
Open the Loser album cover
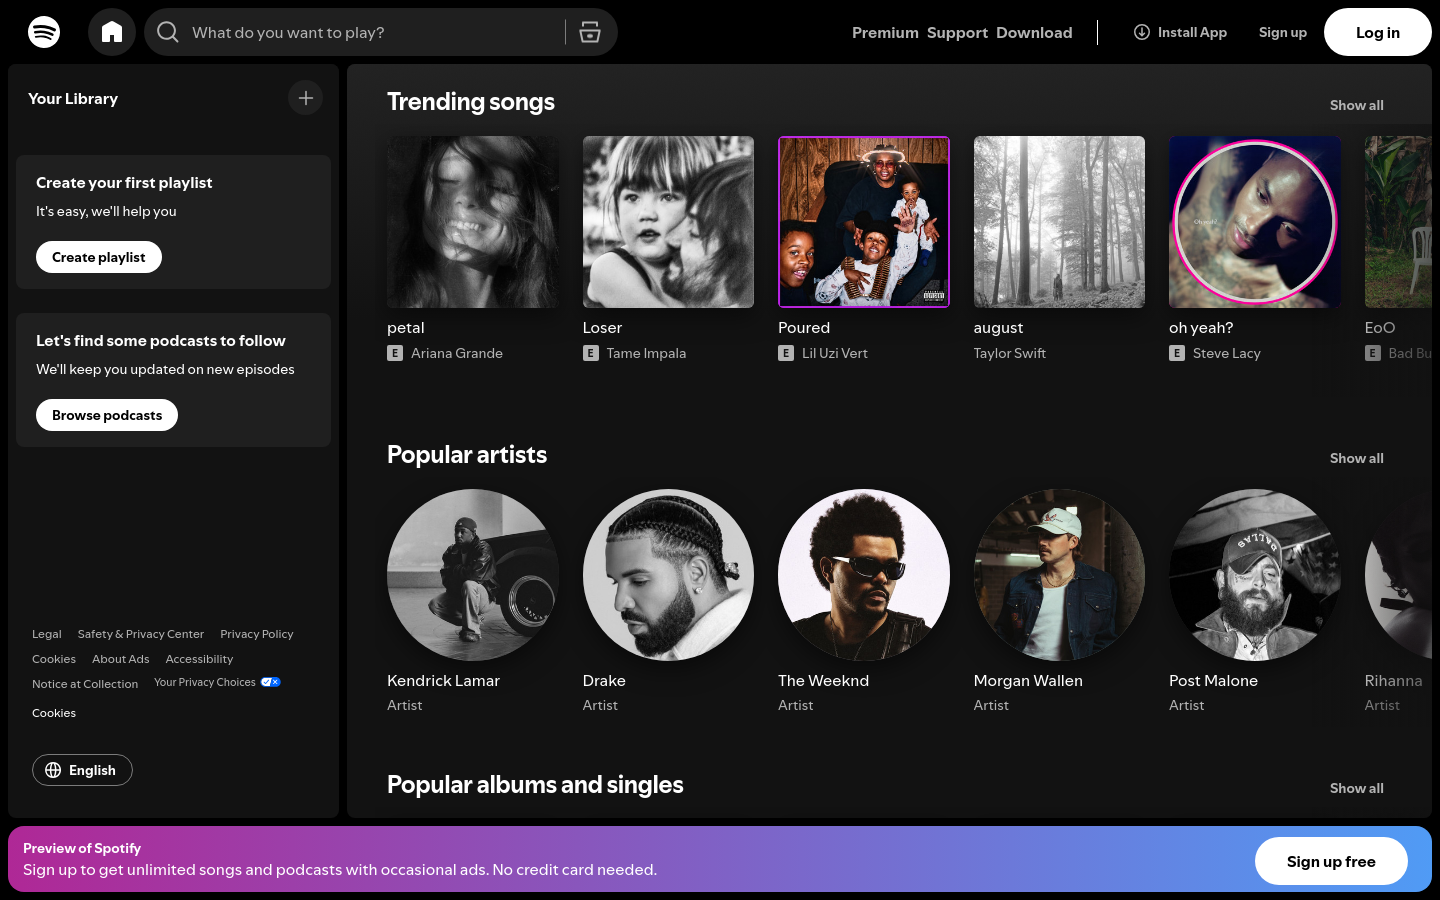coord(668,222)
